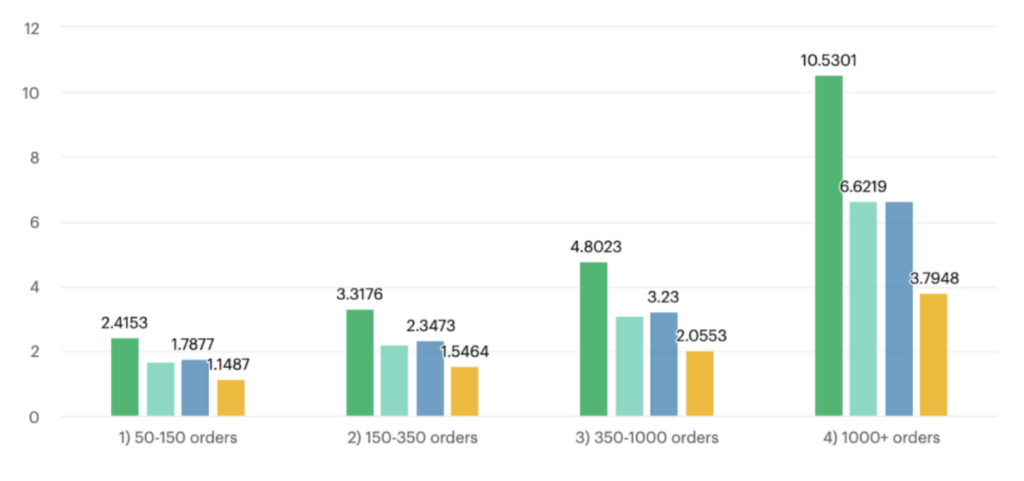Viewport: 1024px width, 481px height.
Task: Click the 10.5301 data label
Action: (828, 61)
